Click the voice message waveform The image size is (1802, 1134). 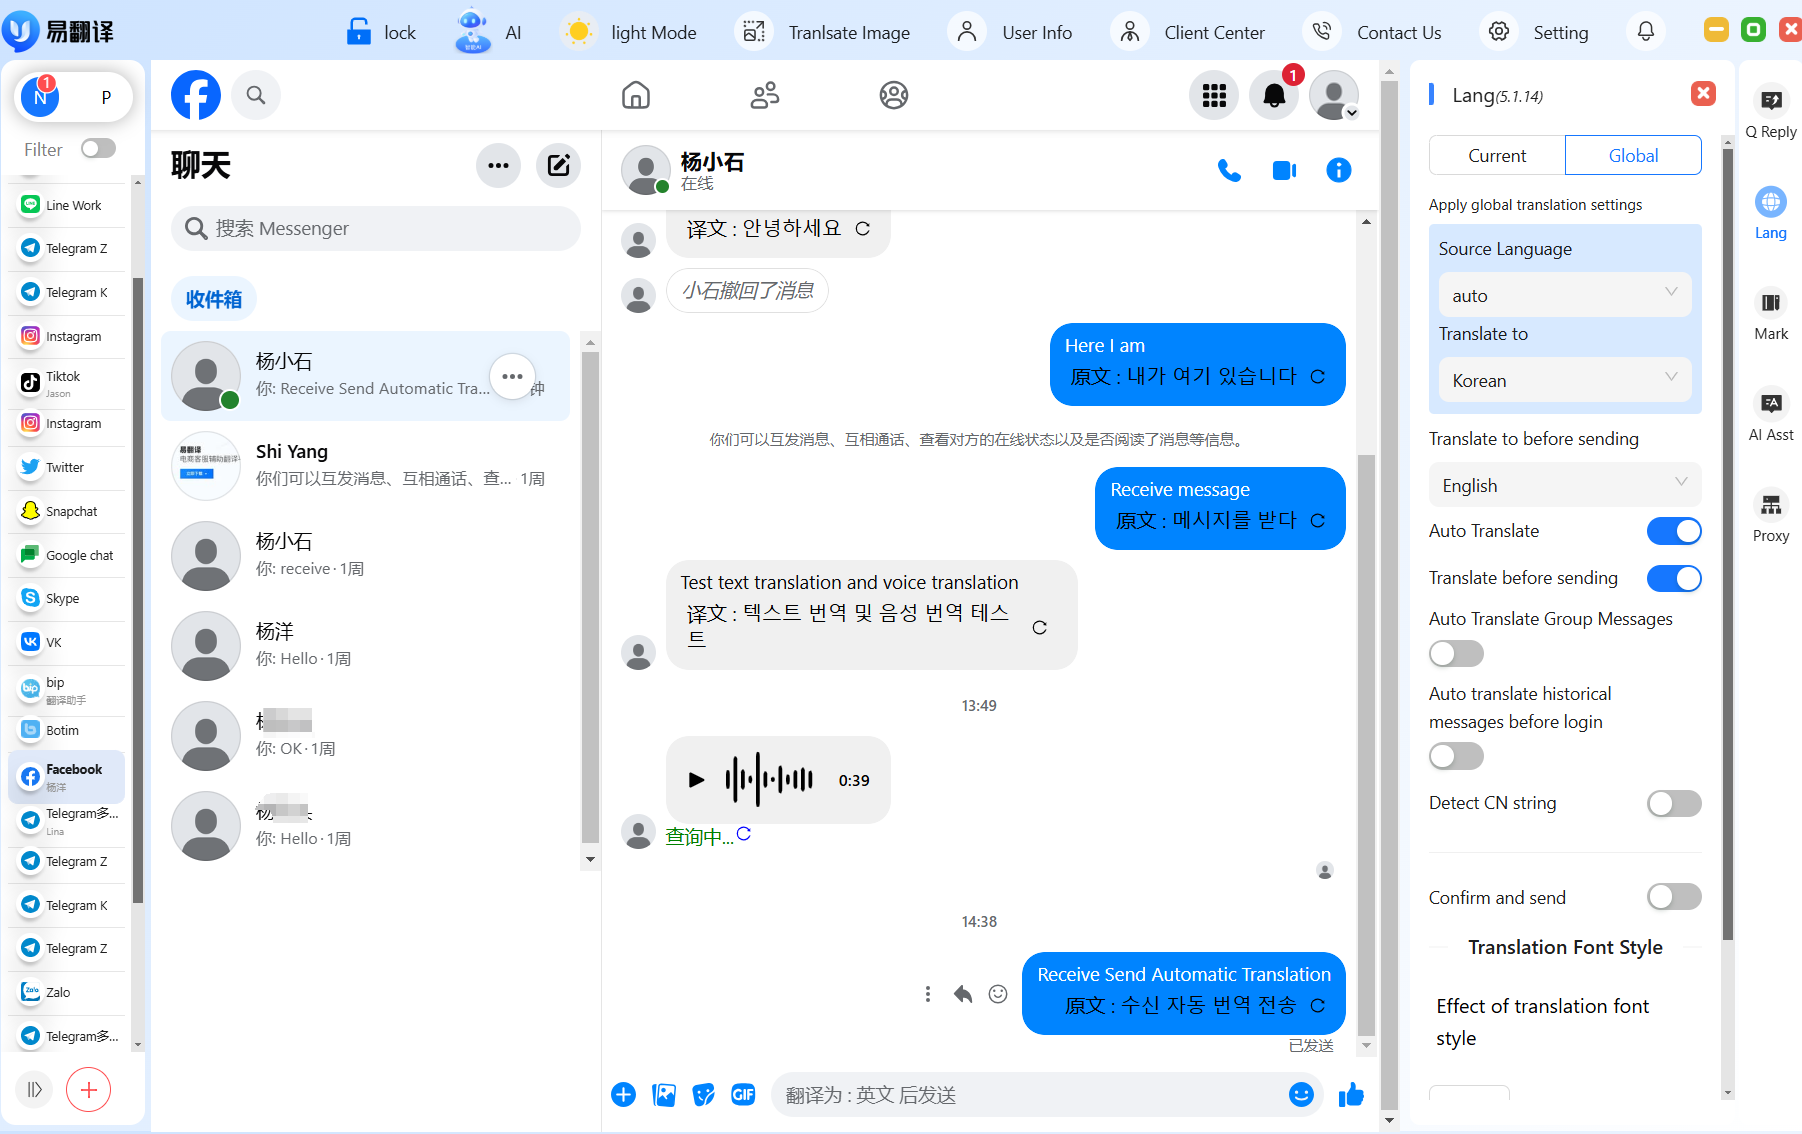point(769,779)
